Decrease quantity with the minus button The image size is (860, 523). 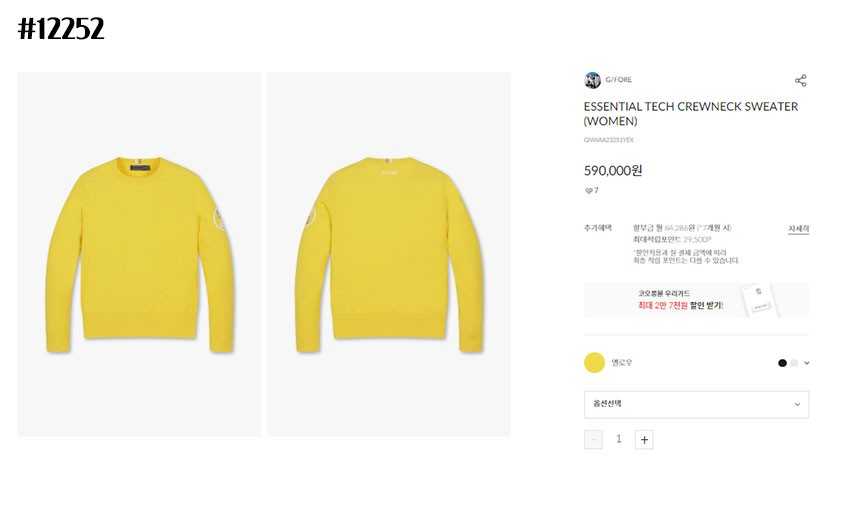pyautogui.click(x=593, y=440)
